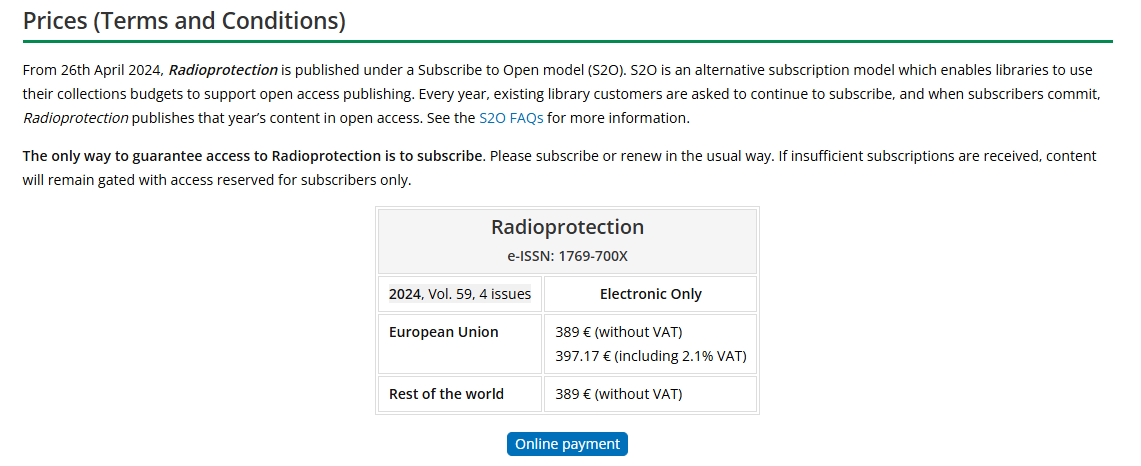This screenshot has height=466, width=1141.
Task: Click the Electronic Only column header
Action: [651, 294]
